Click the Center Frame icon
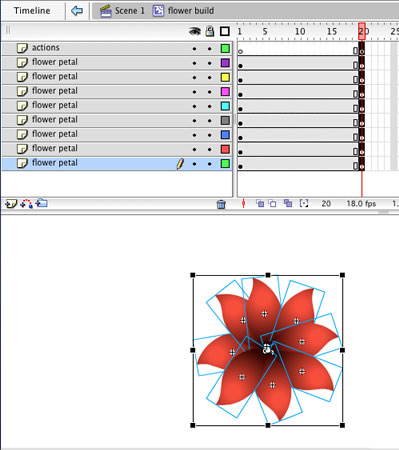 243,203
